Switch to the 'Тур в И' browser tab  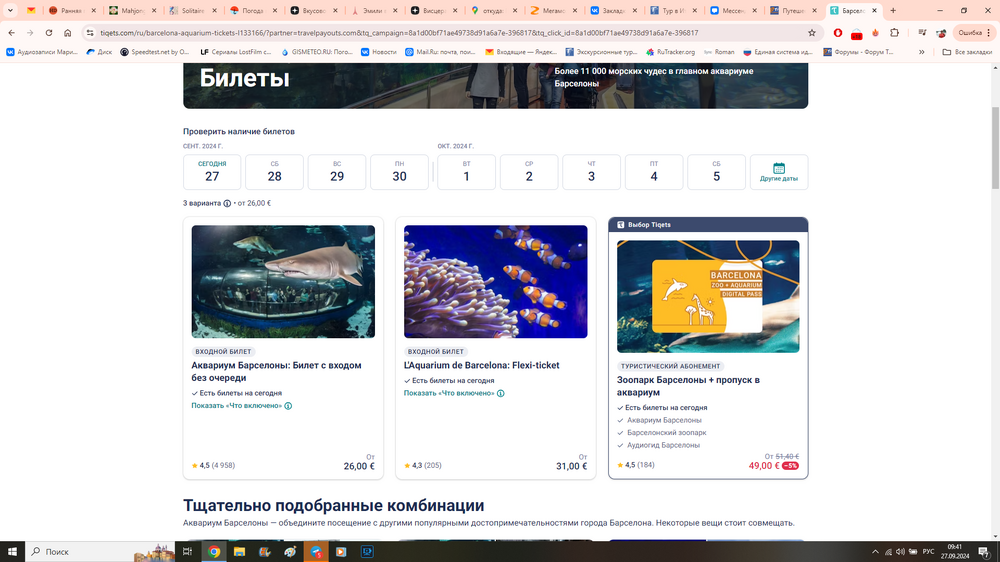(673, 10)
